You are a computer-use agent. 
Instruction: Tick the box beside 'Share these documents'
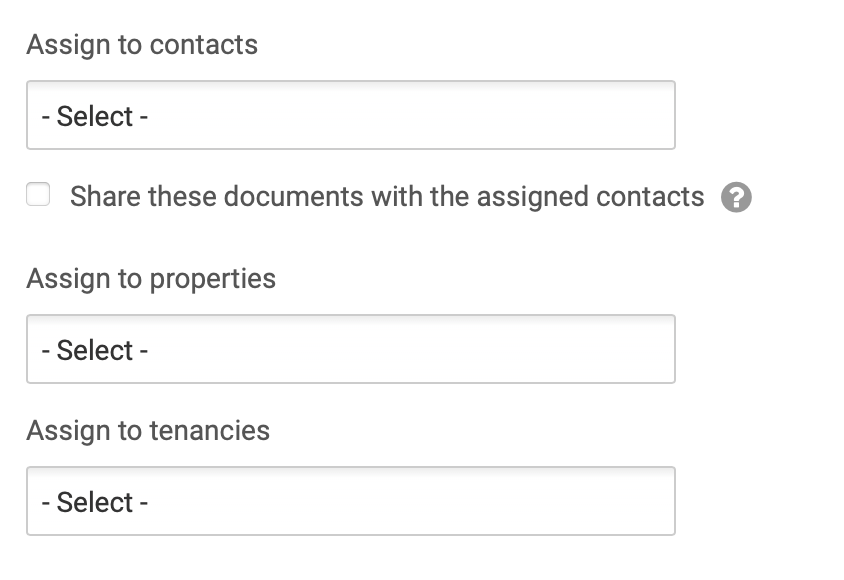38,194
